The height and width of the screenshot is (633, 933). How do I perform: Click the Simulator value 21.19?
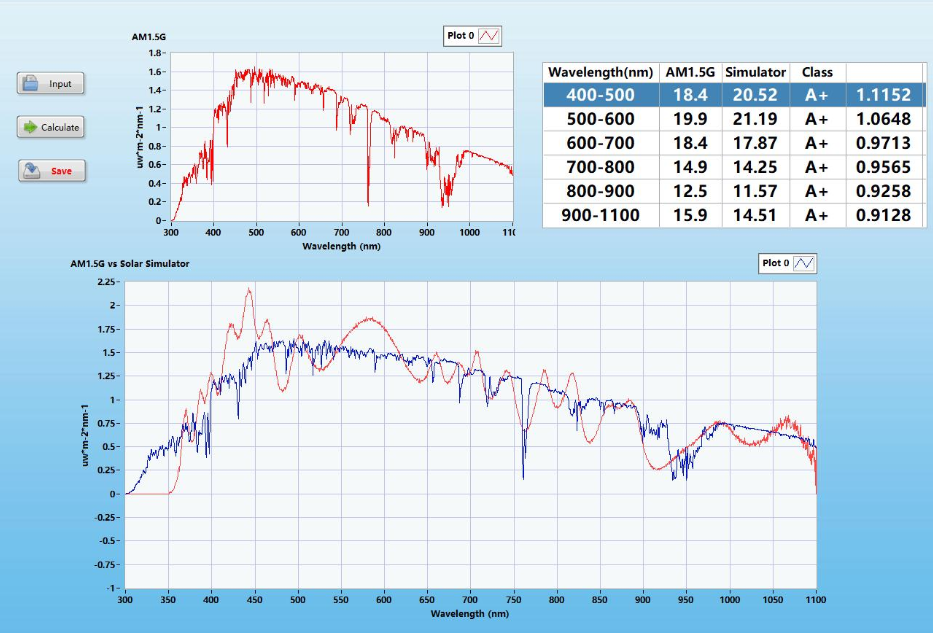[755, 119]
